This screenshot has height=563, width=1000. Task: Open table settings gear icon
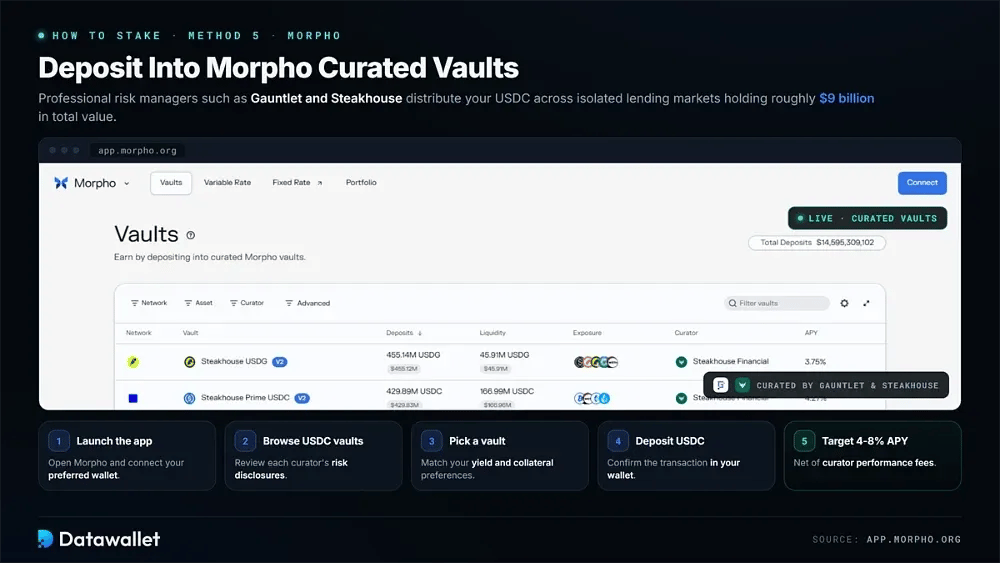[844, 303]
